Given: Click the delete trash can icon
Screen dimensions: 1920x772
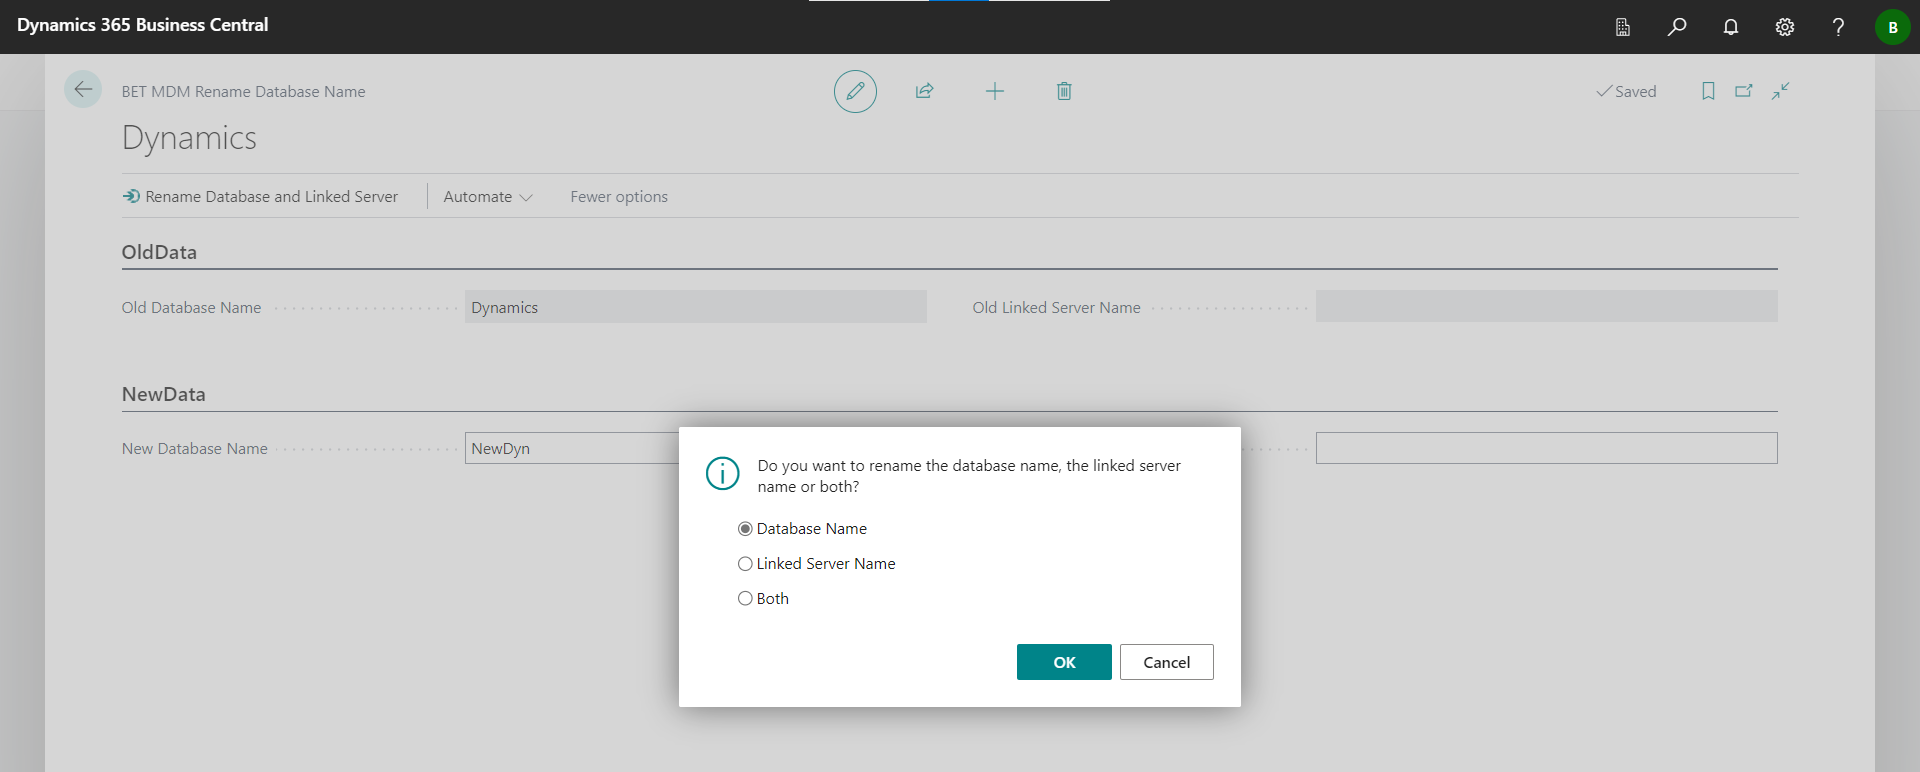Looking at the screenshot, I should (1064, 91).
